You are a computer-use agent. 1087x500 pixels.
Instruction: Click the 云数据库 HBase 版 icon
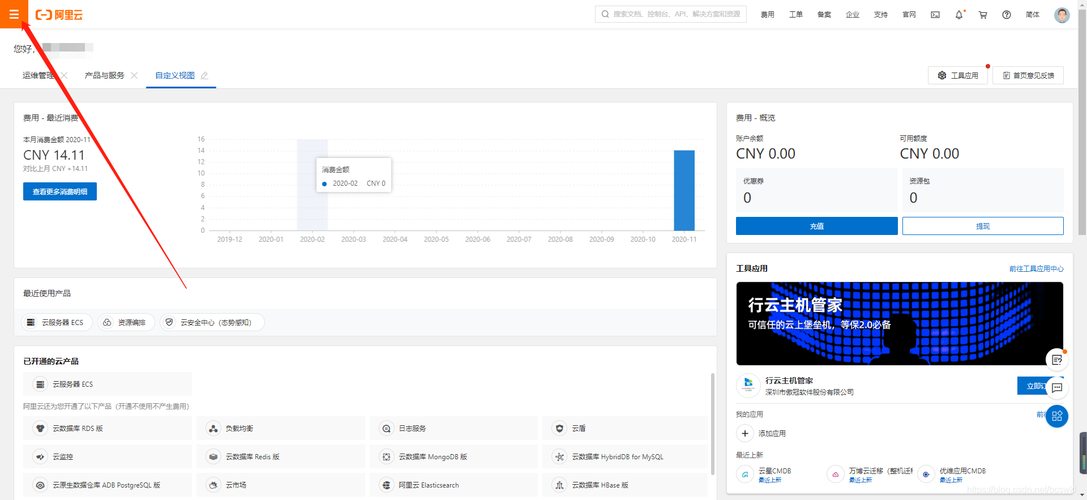pos(560,485)
